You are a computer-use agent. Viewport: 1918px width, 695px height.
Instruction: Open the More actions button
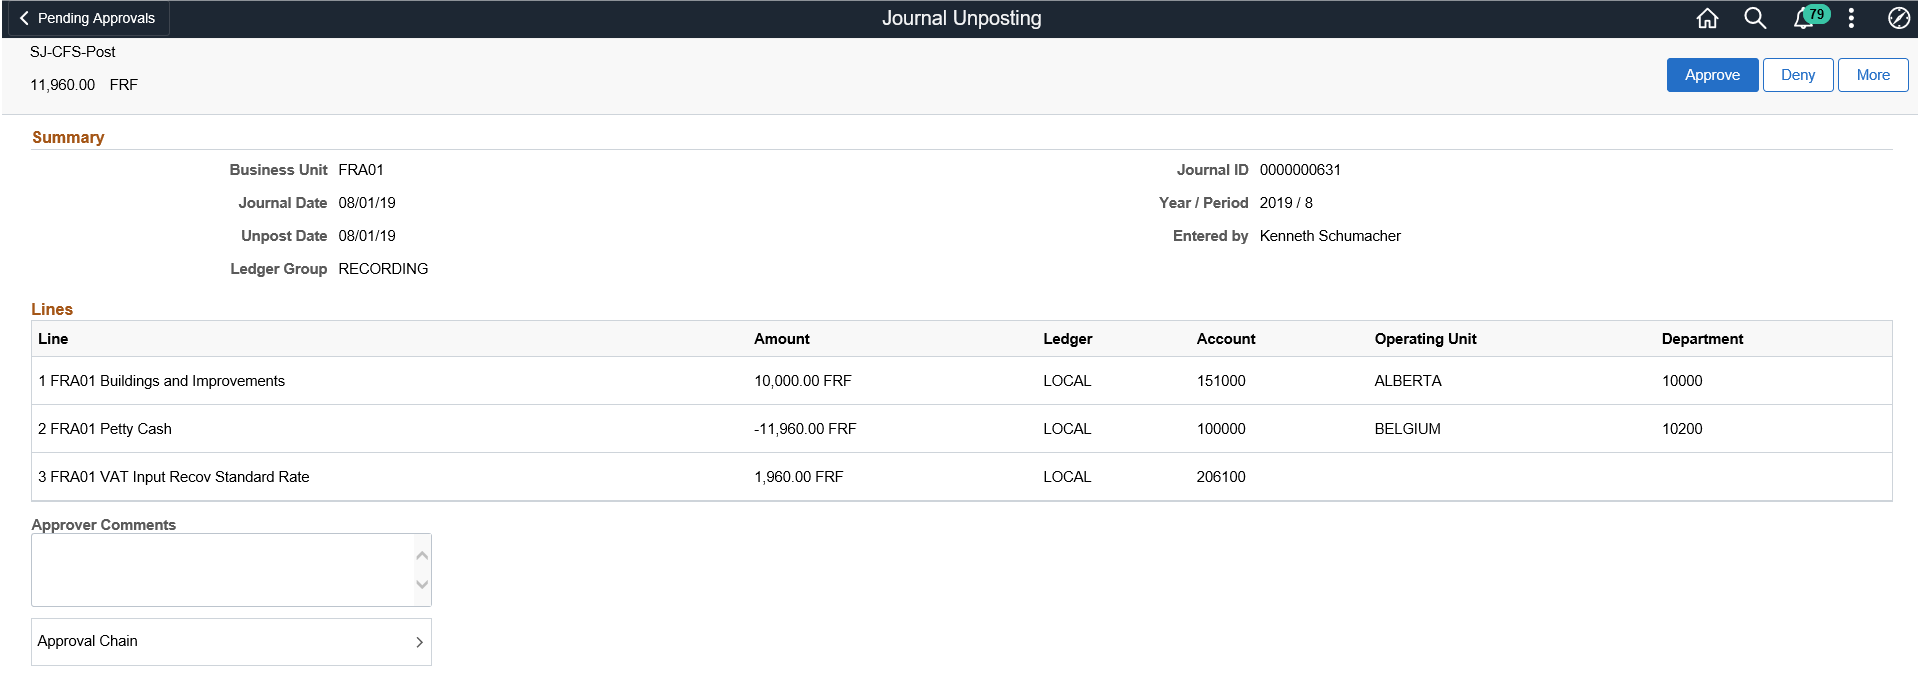(x=1872, y=75)
